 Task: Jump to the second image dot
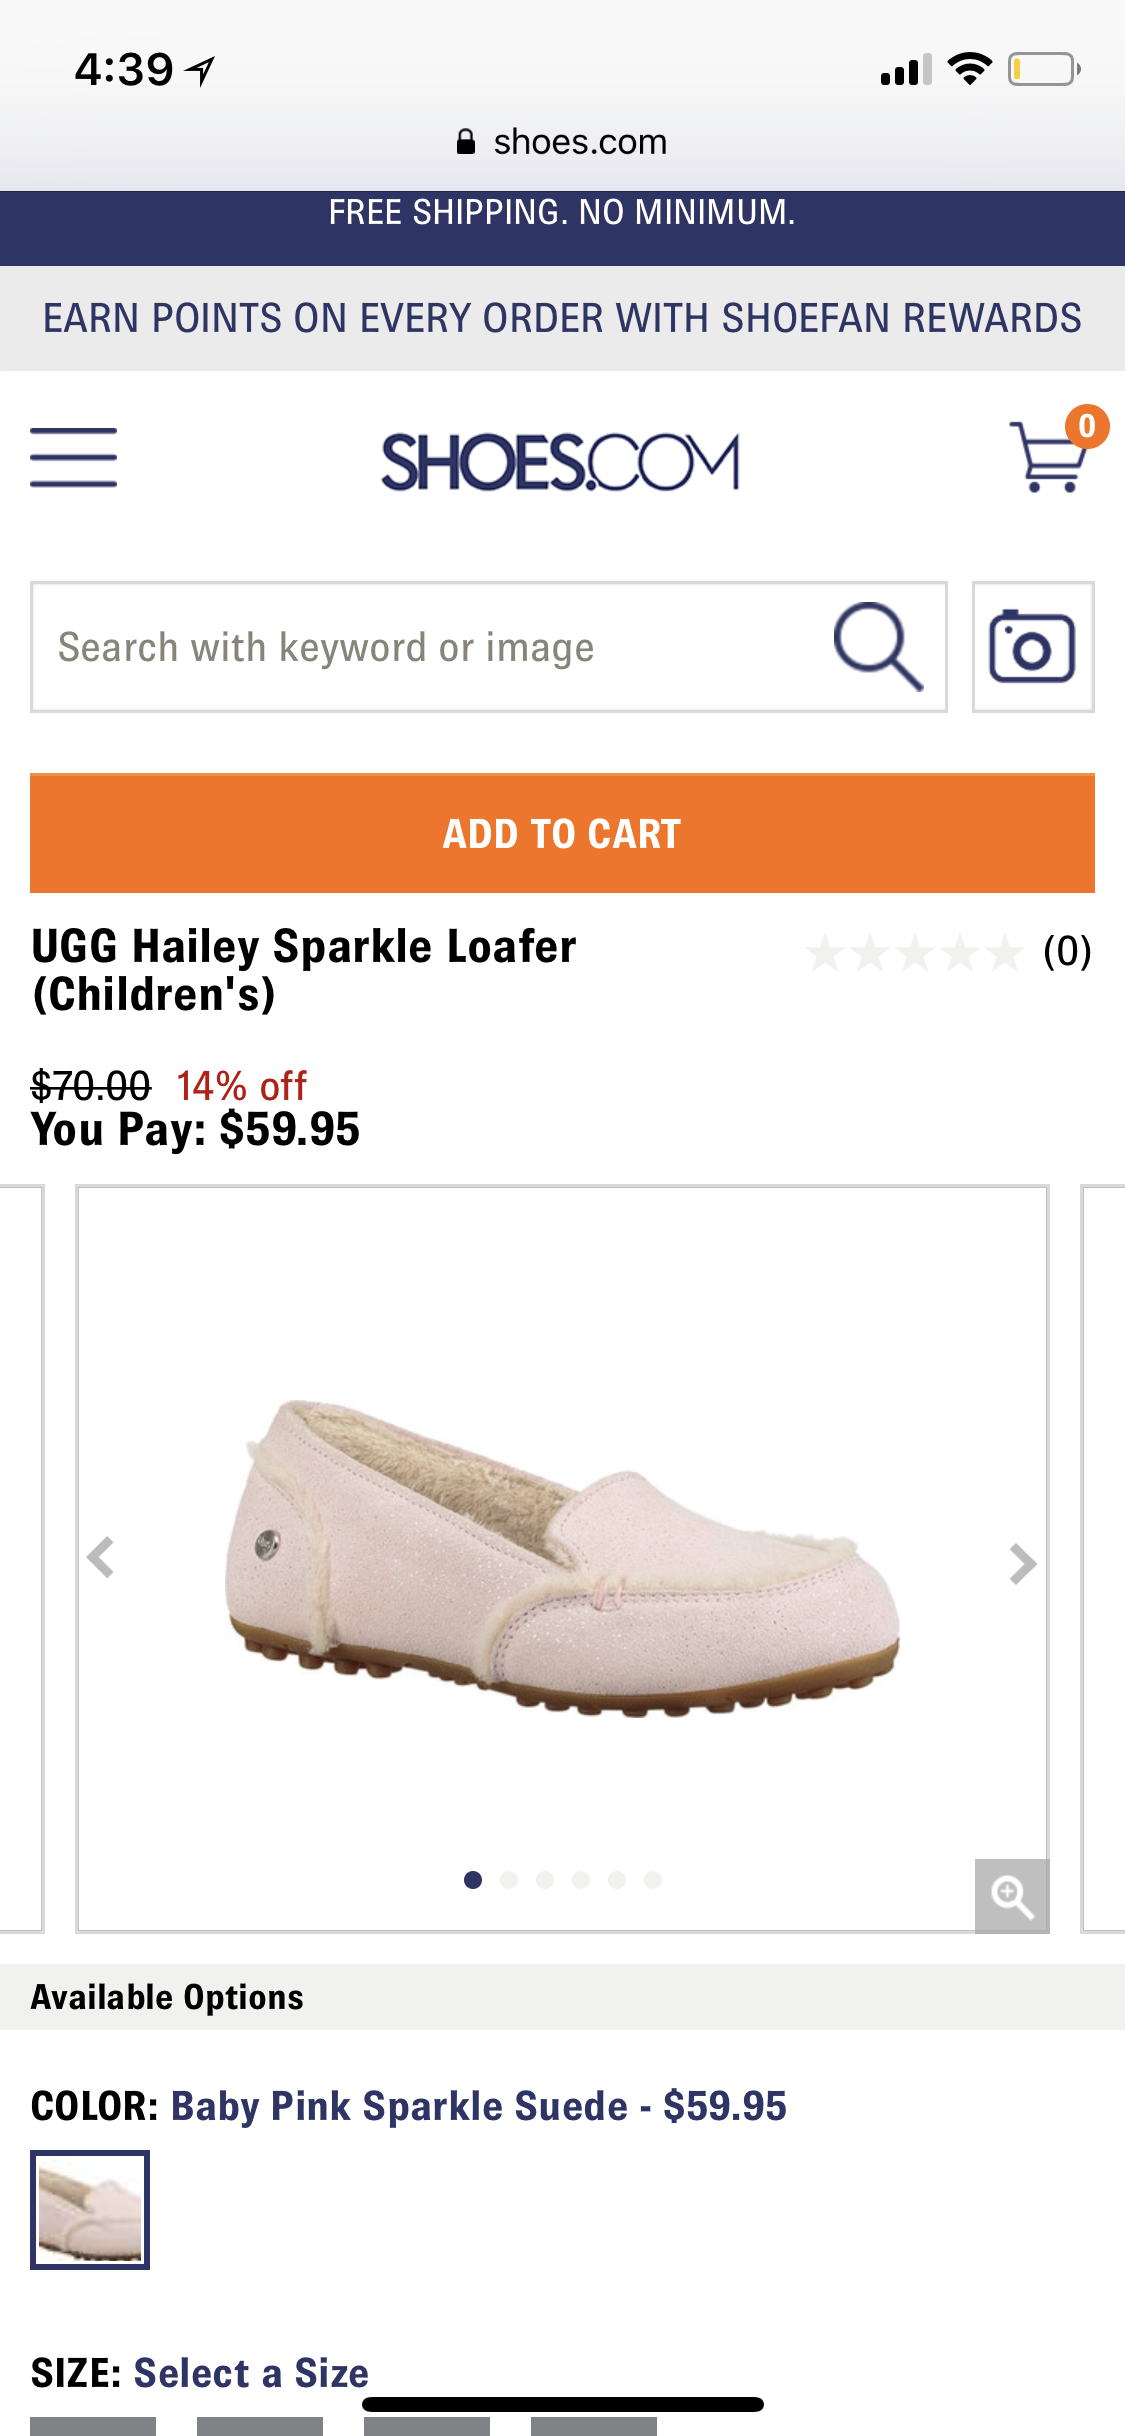pyautogui.click(x=509, y=1880)
